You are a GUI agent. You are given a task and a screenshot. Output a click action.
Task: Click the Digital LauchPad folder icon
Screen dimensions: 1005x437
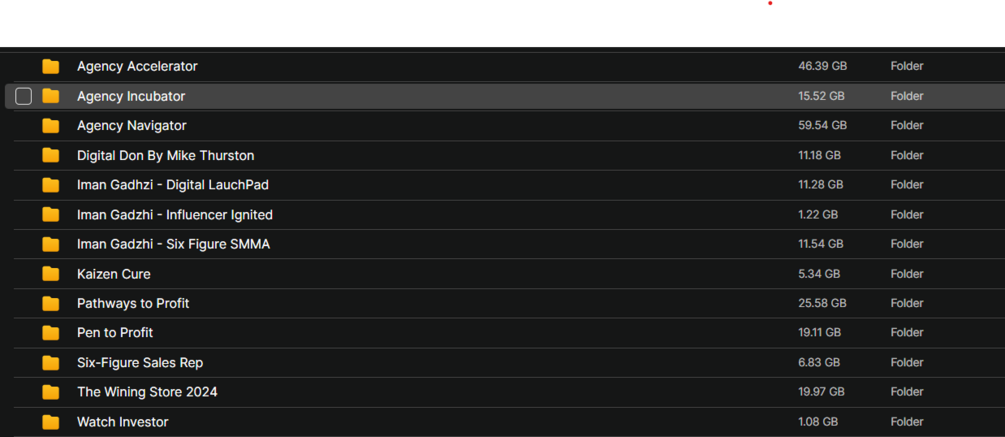pos(51,185)
